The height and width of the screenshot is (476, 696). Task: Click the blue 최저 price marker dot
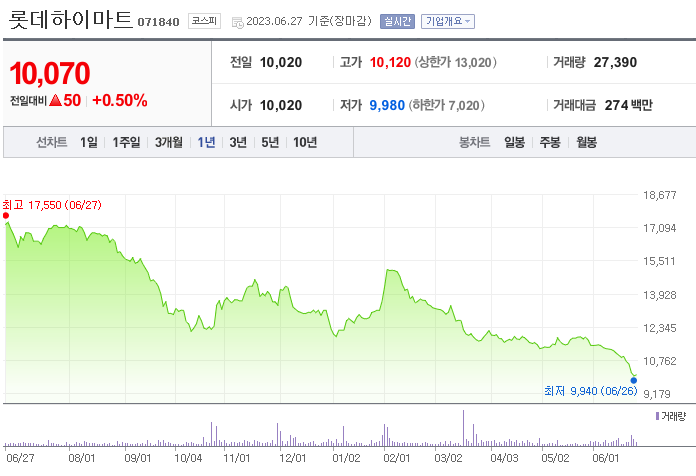(x=634, y=381)
